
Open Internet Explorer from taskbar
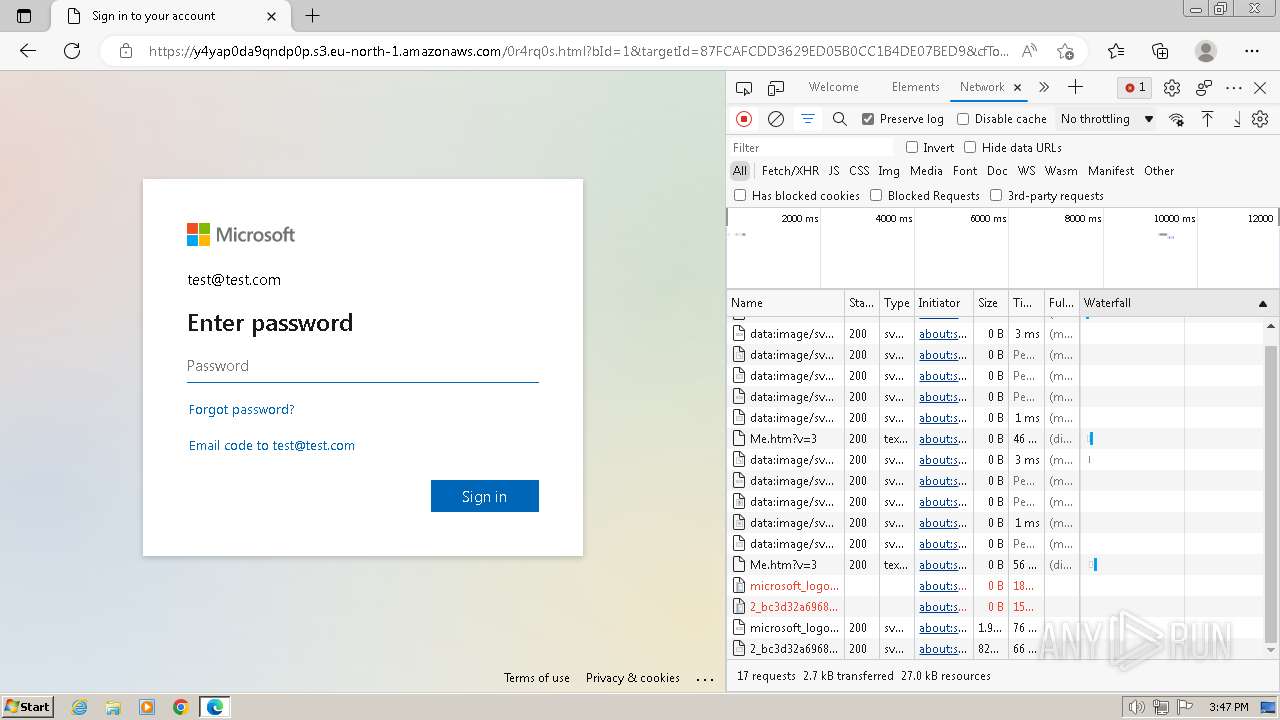[x=79, y=707]
